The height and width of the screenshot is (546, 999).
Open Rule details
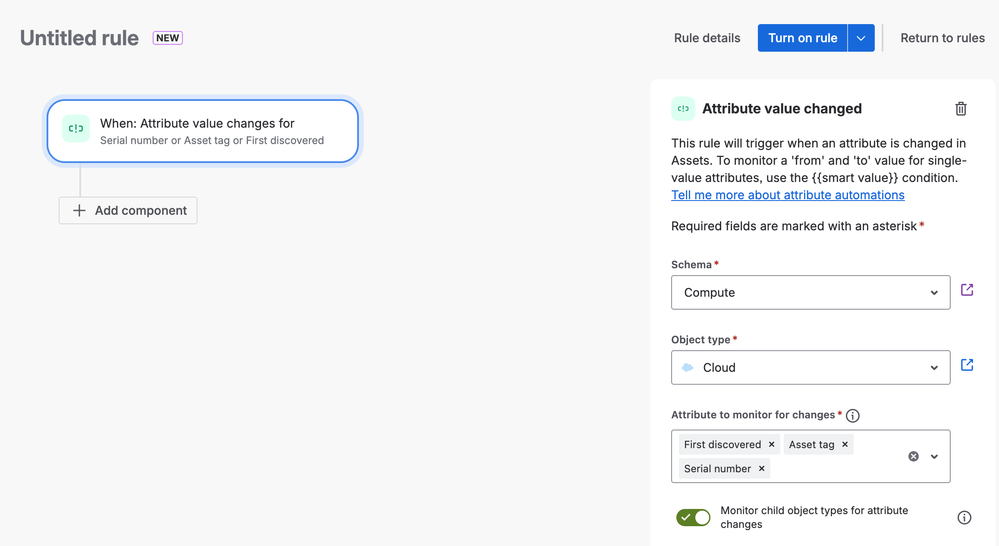coord(707,38)
